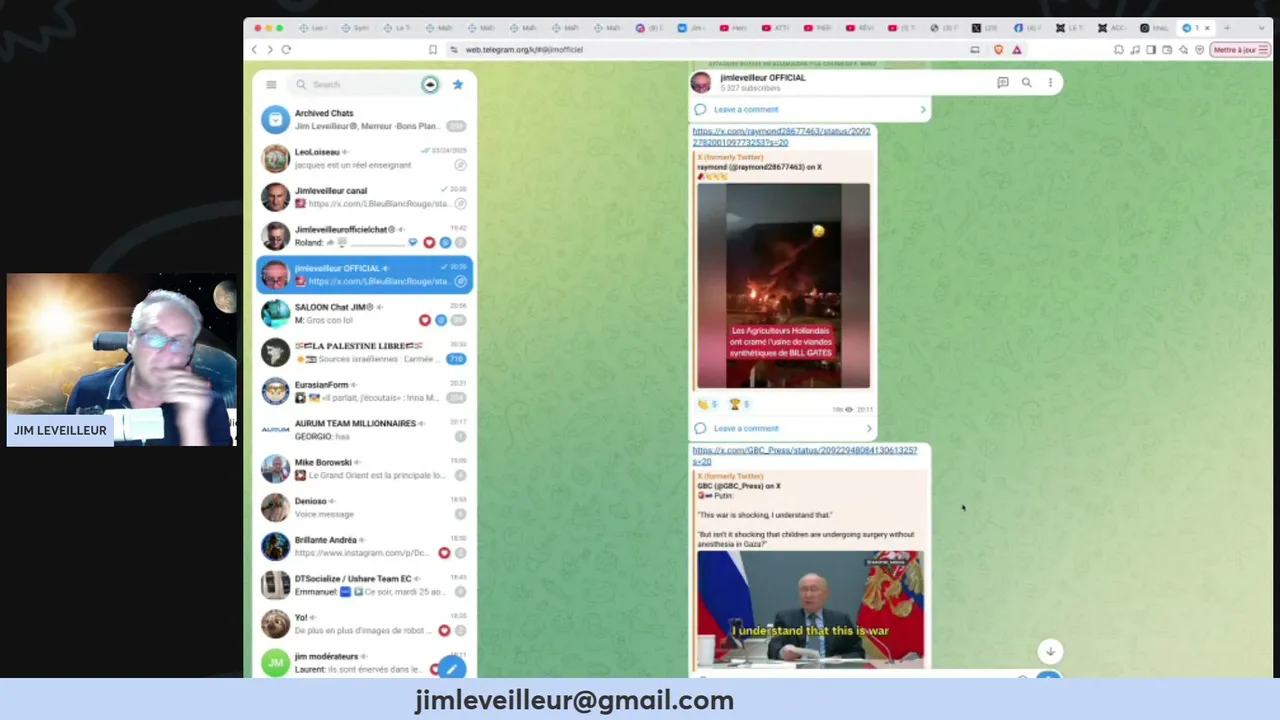This screenshot has width=1280, height=720.
Task: Toggle the browser sidebar panel icon
Action: click(1151, 50)
